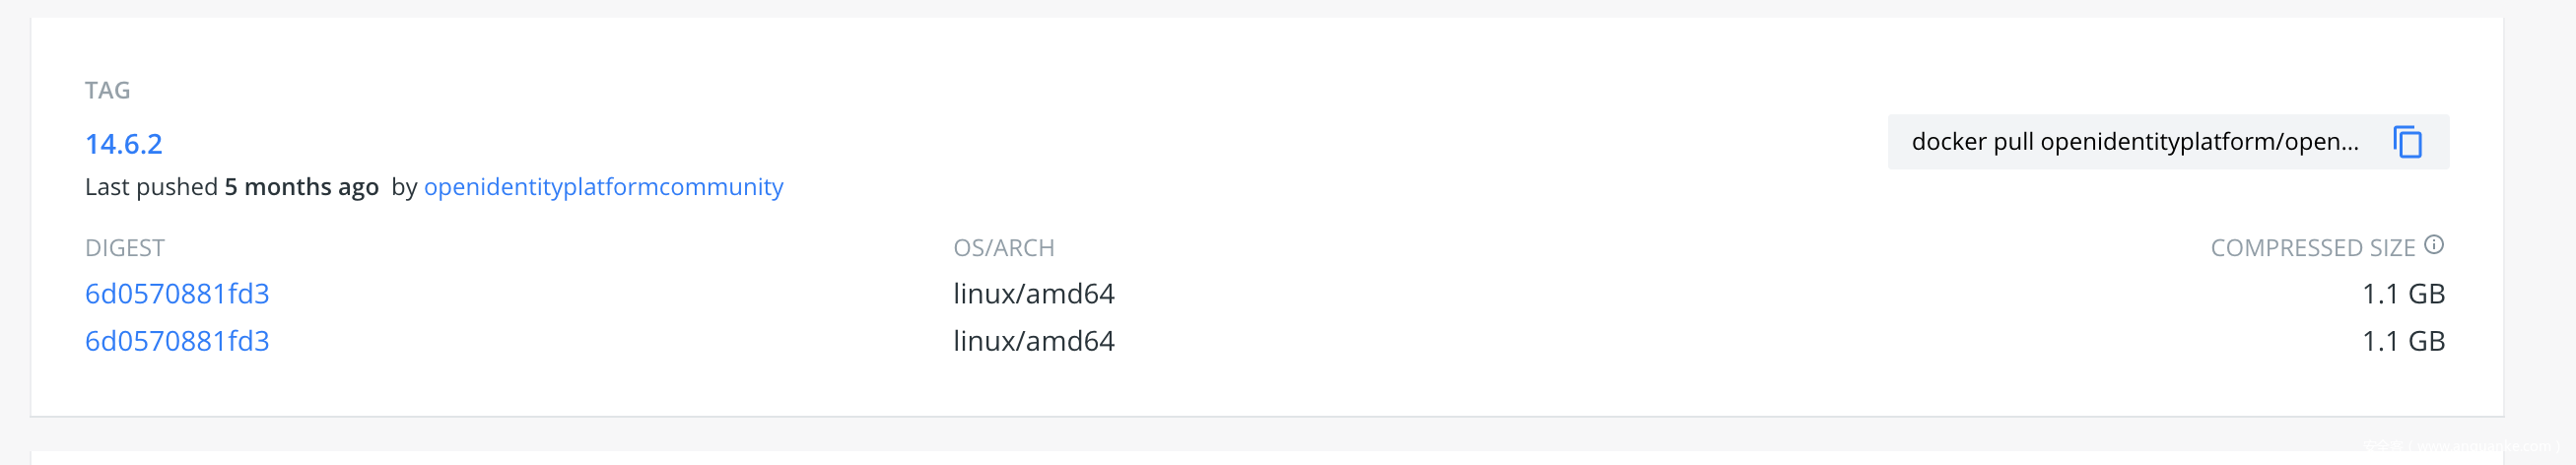
Task: Click the bold "5 months ago" timestamp
Action: [301, 187]
